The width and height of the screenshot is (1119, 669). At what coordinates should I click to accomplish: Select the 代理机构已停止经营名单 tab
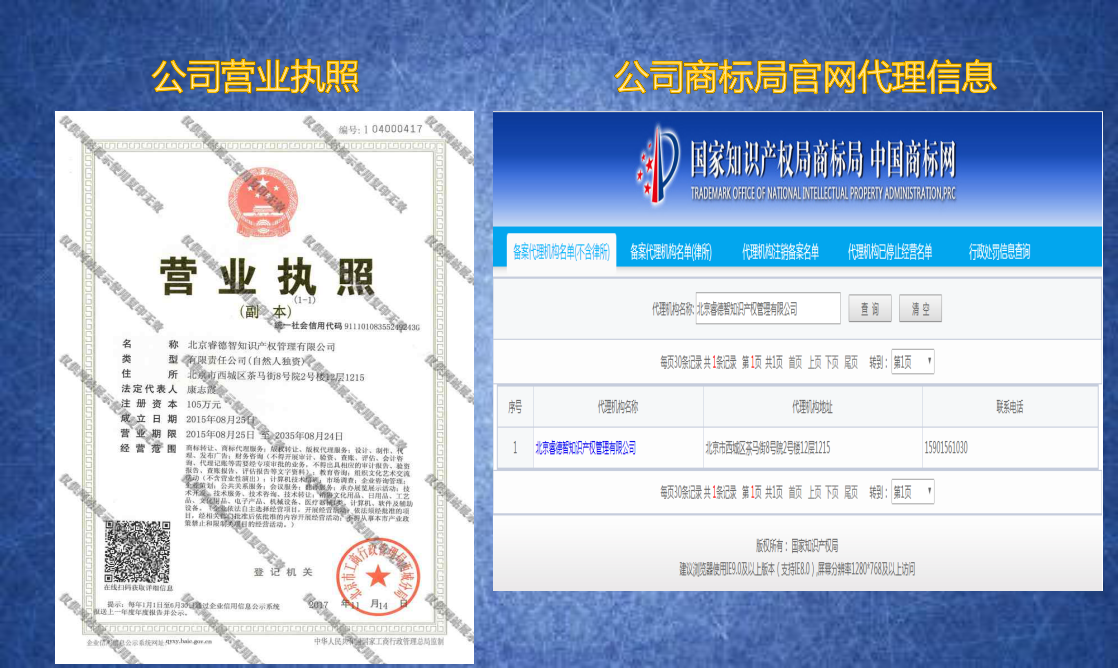[889, 251]
